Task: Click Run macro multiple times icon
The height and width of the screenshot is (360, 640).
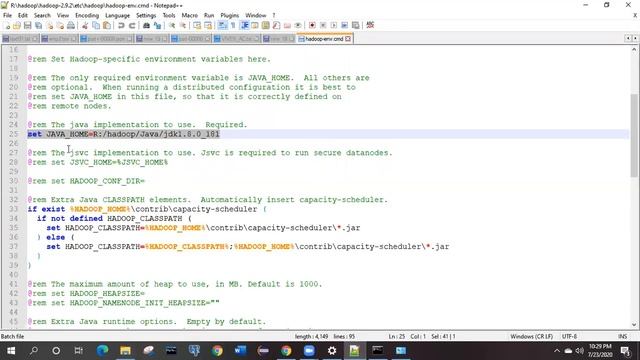Action: tap(345, 25)
